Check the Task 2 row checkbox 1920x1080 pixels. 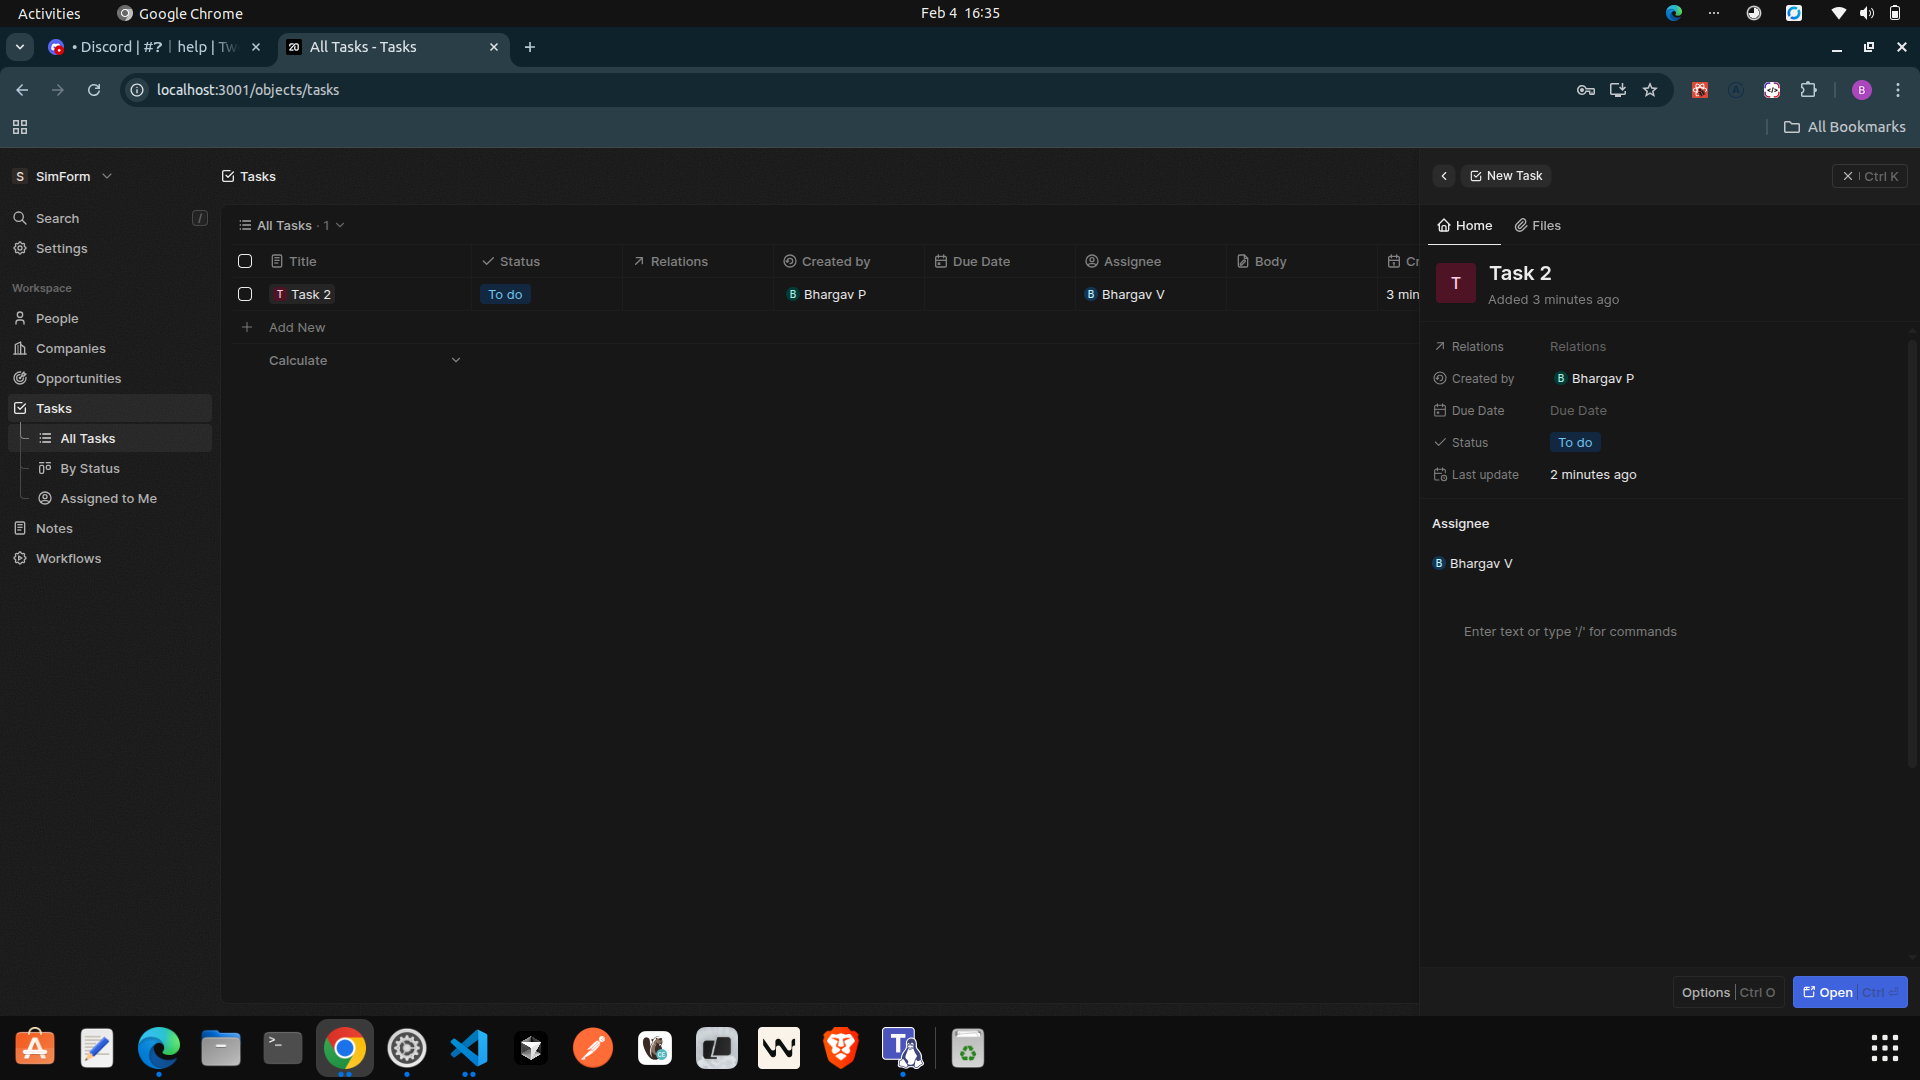pos(245,294)
